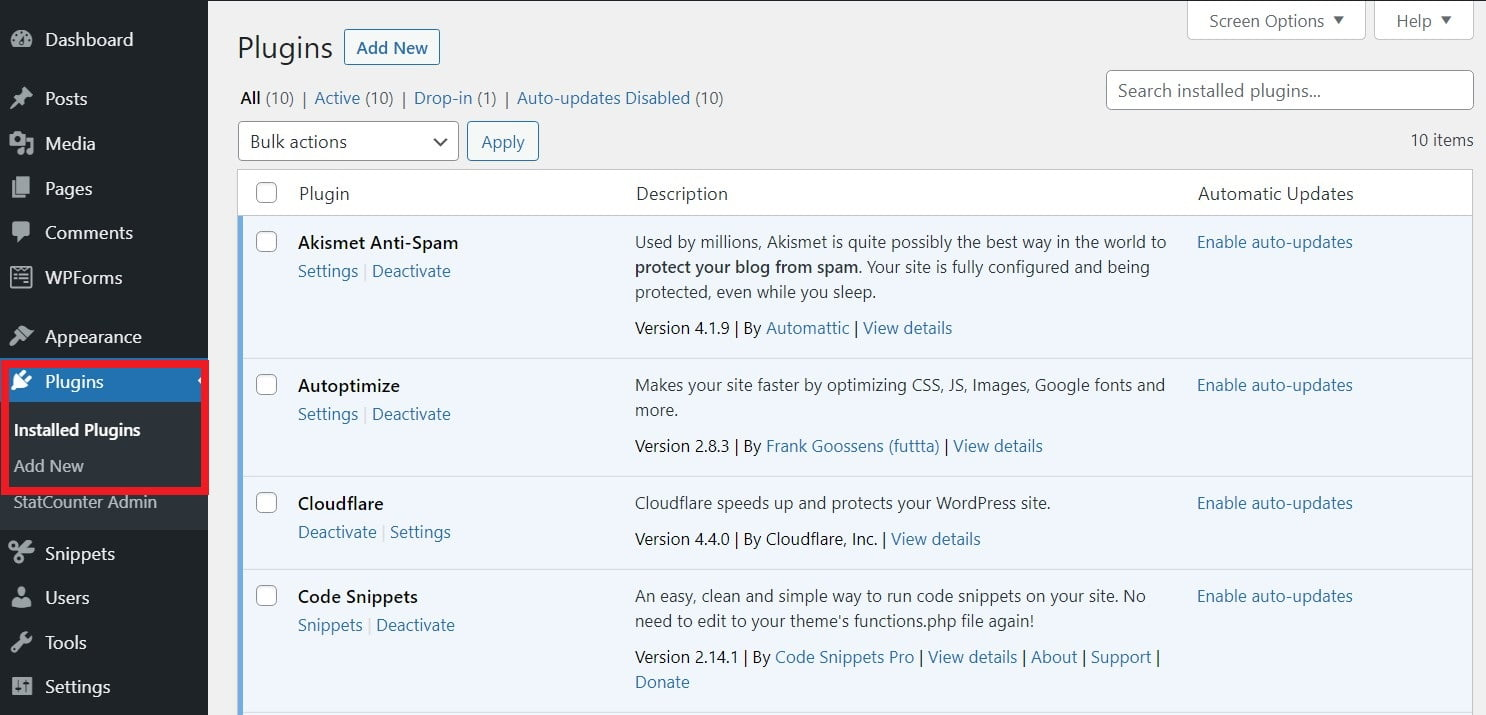The image size is (1486, 715).
Task: Click the Snippets scissors icon
Action: [22, 554]
